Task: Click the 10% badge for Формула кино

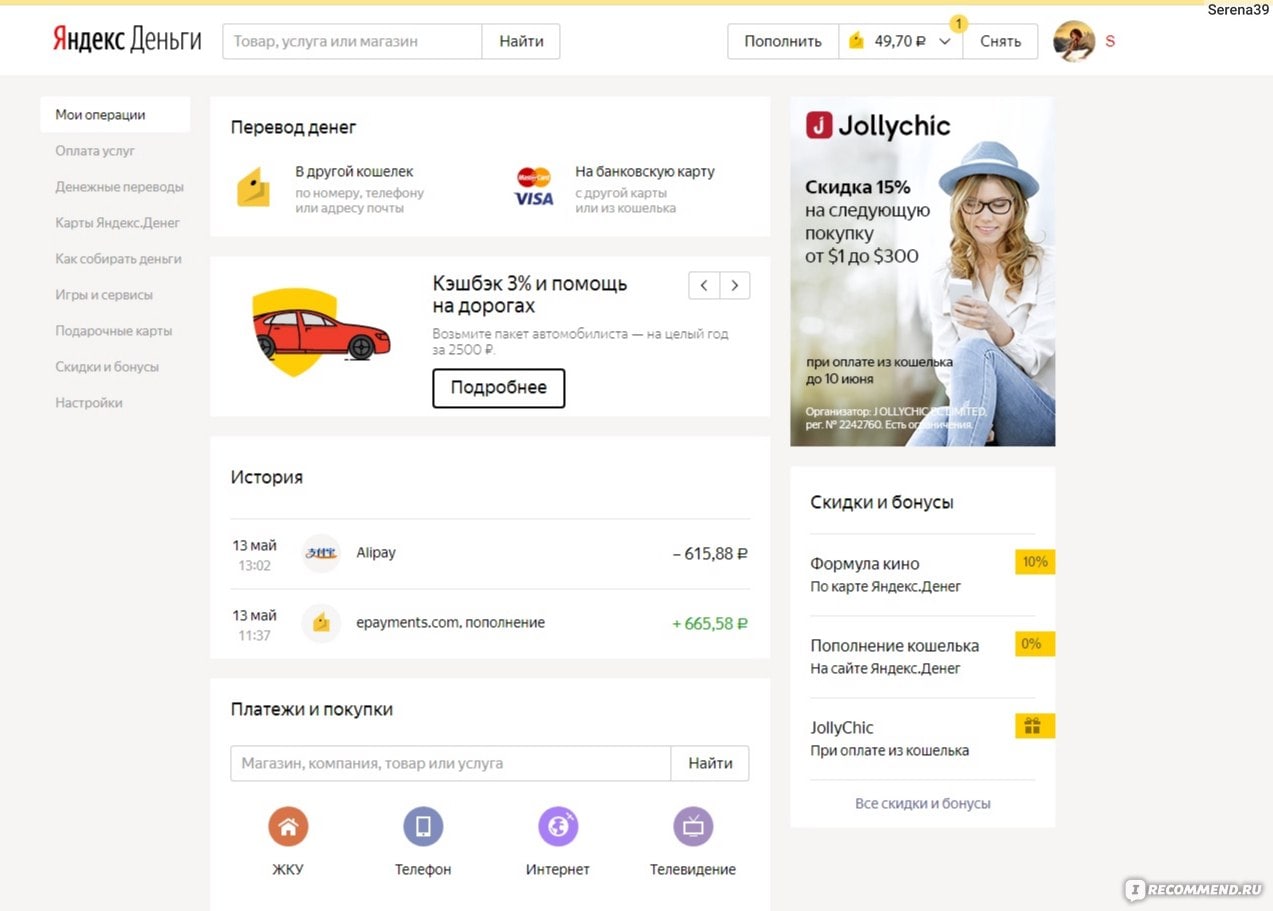Action: pos(1035,562)
